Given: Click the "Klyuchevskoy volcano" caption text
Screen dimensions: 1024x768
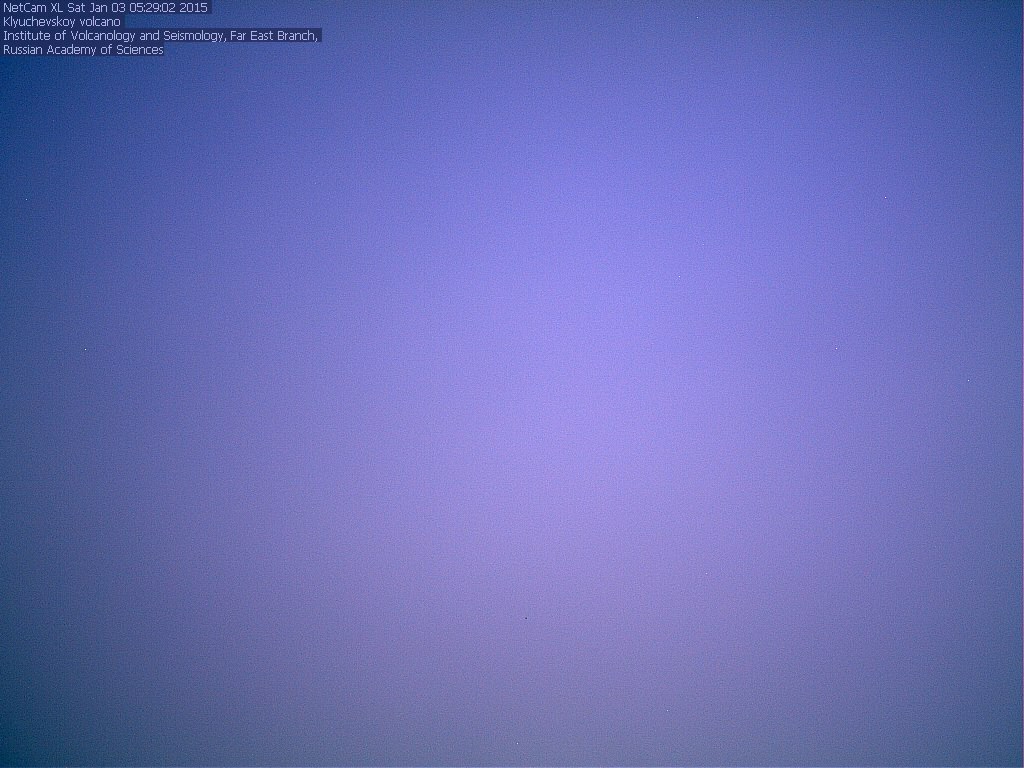Looking at the screenshot, I should [61, 22].
